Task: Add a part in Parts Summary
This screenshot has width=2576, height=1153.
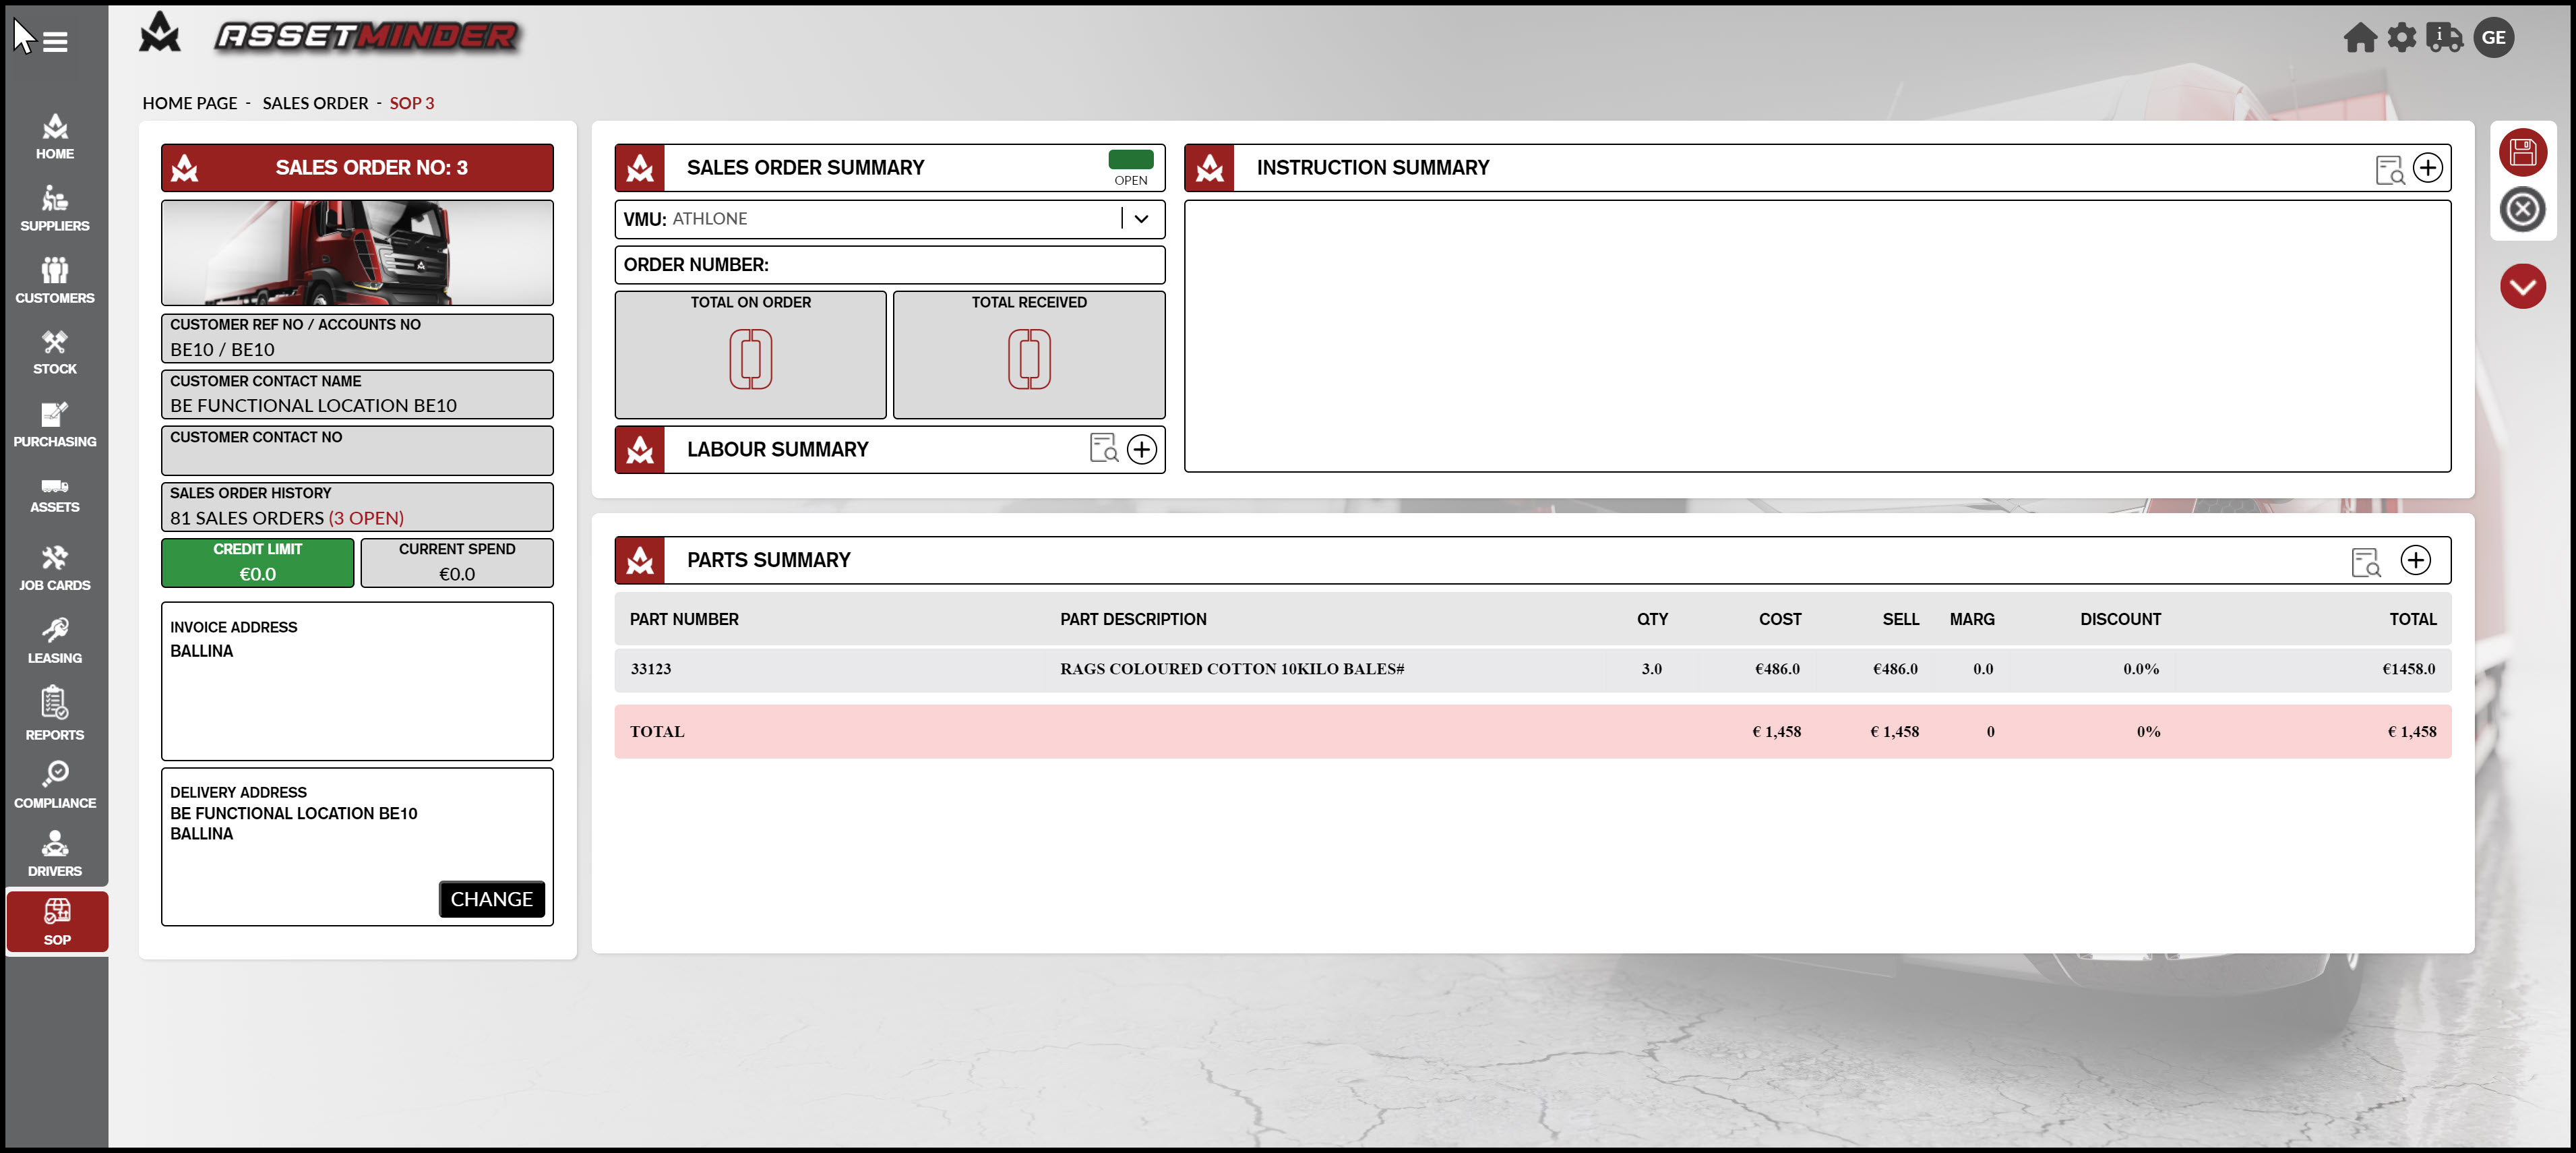Action: coord(2415,560)
